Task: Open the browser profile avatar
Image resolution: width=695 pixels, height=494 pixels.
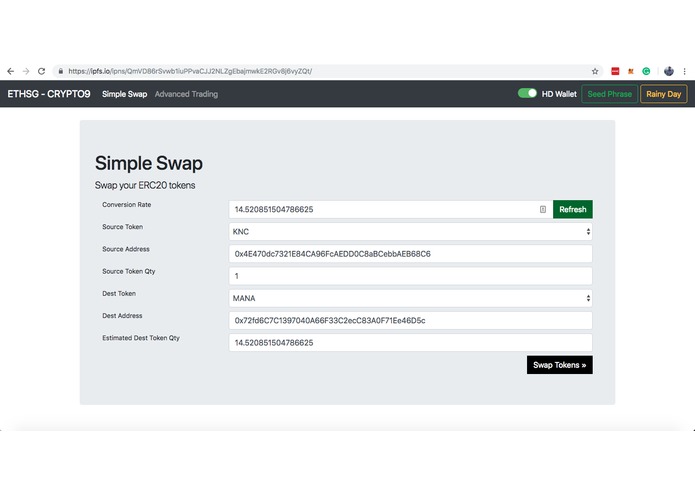Action: [669, 71]
